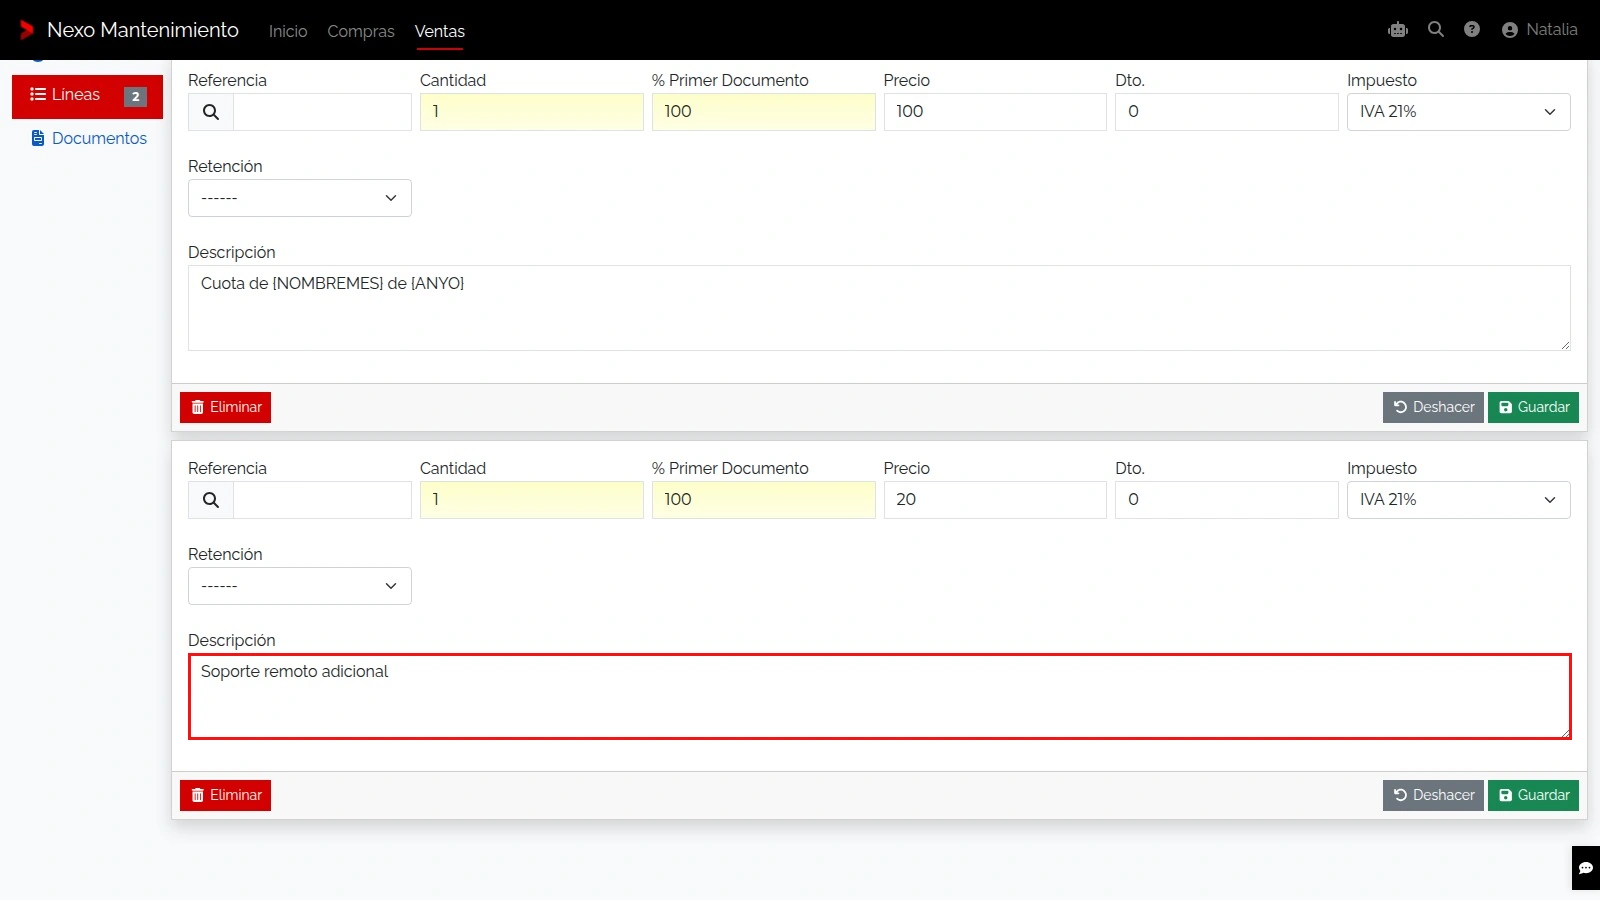Undo first line changes with Deshacer
1600x900 pixels.
(x=1433, y=407)
